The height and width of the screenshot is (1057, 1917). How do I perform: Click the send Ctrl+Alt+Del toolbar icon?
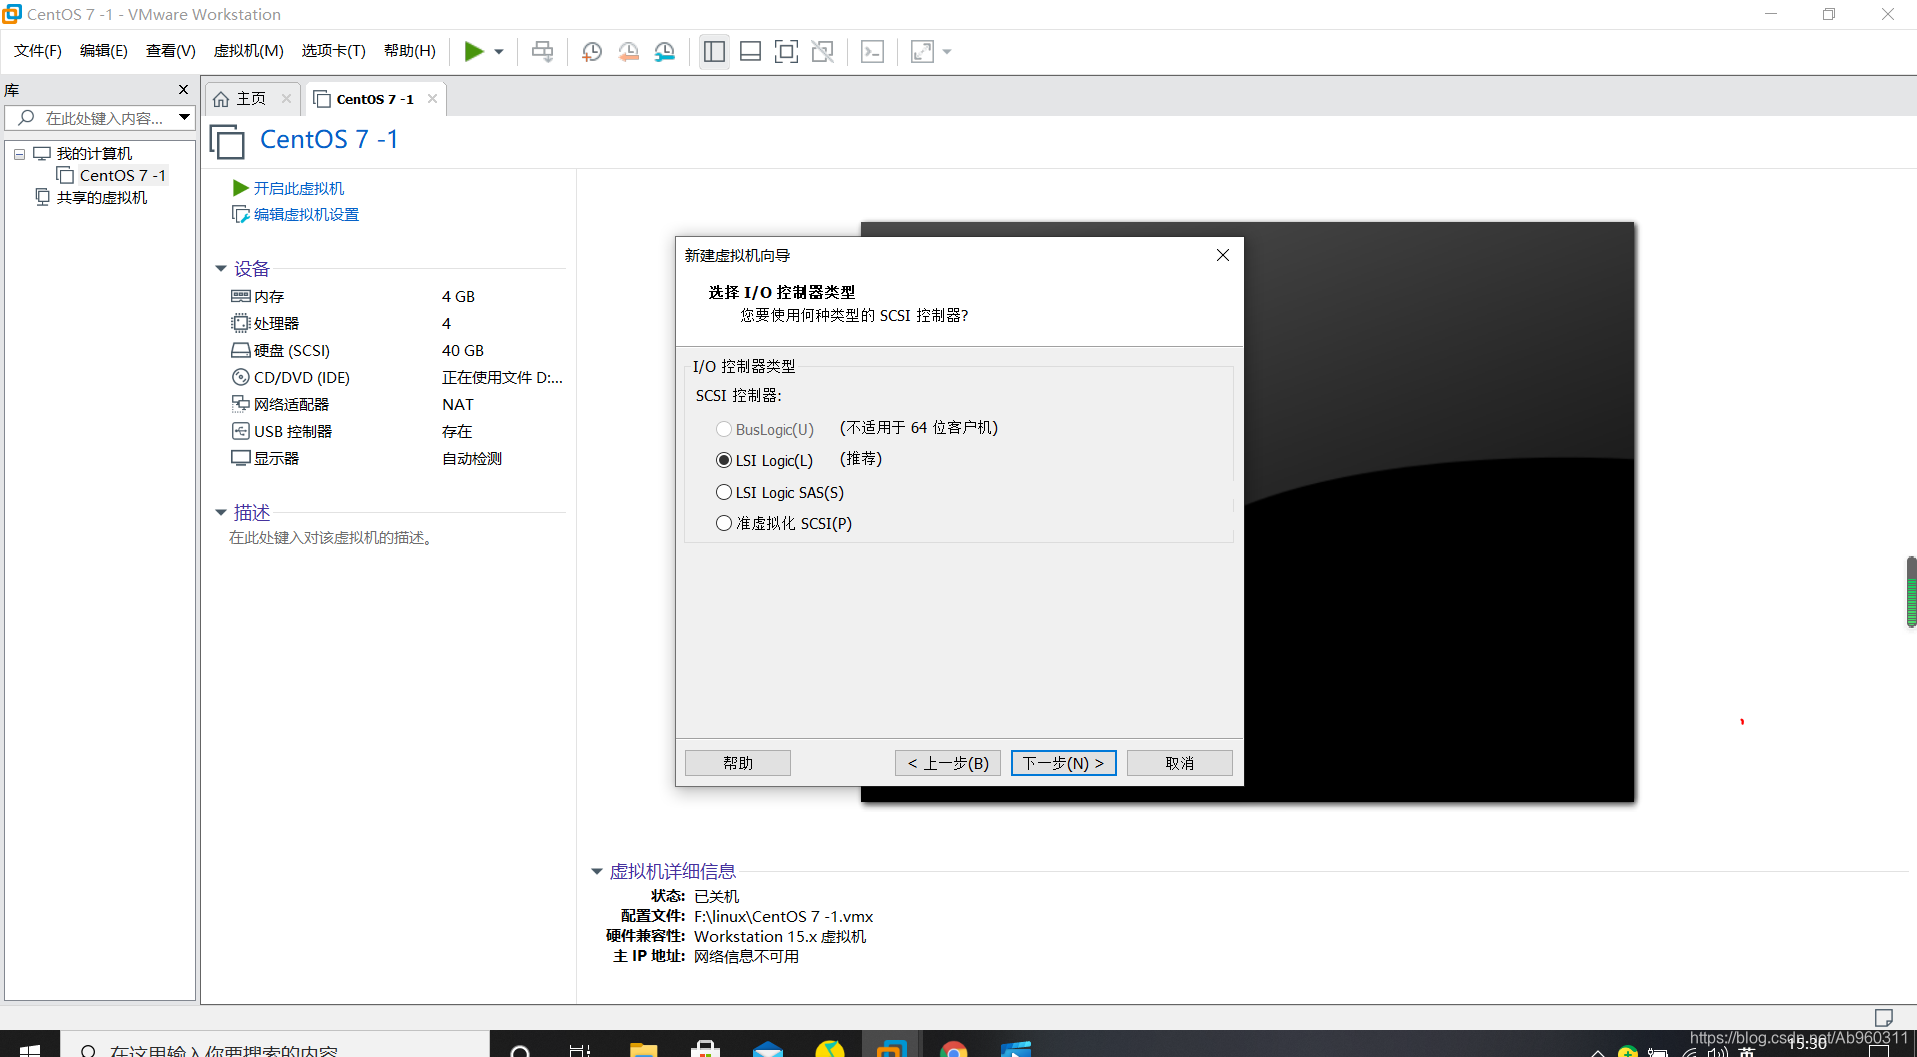(542, 51)
